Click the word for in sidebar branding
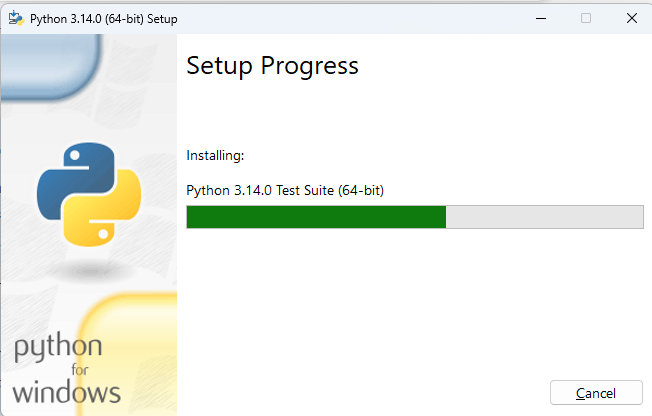The width and height of the screenshot is (652, 416). [80, 369]
